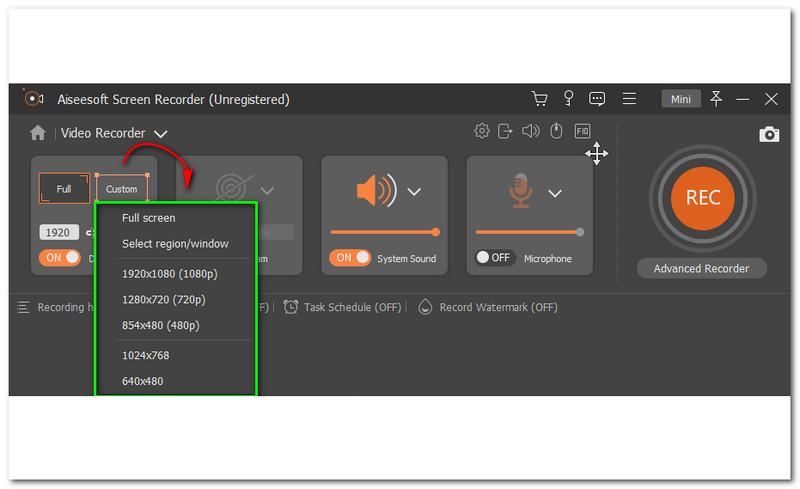800x489 pixels.
Task: Click the webcam icon
Action: [234, 187]
